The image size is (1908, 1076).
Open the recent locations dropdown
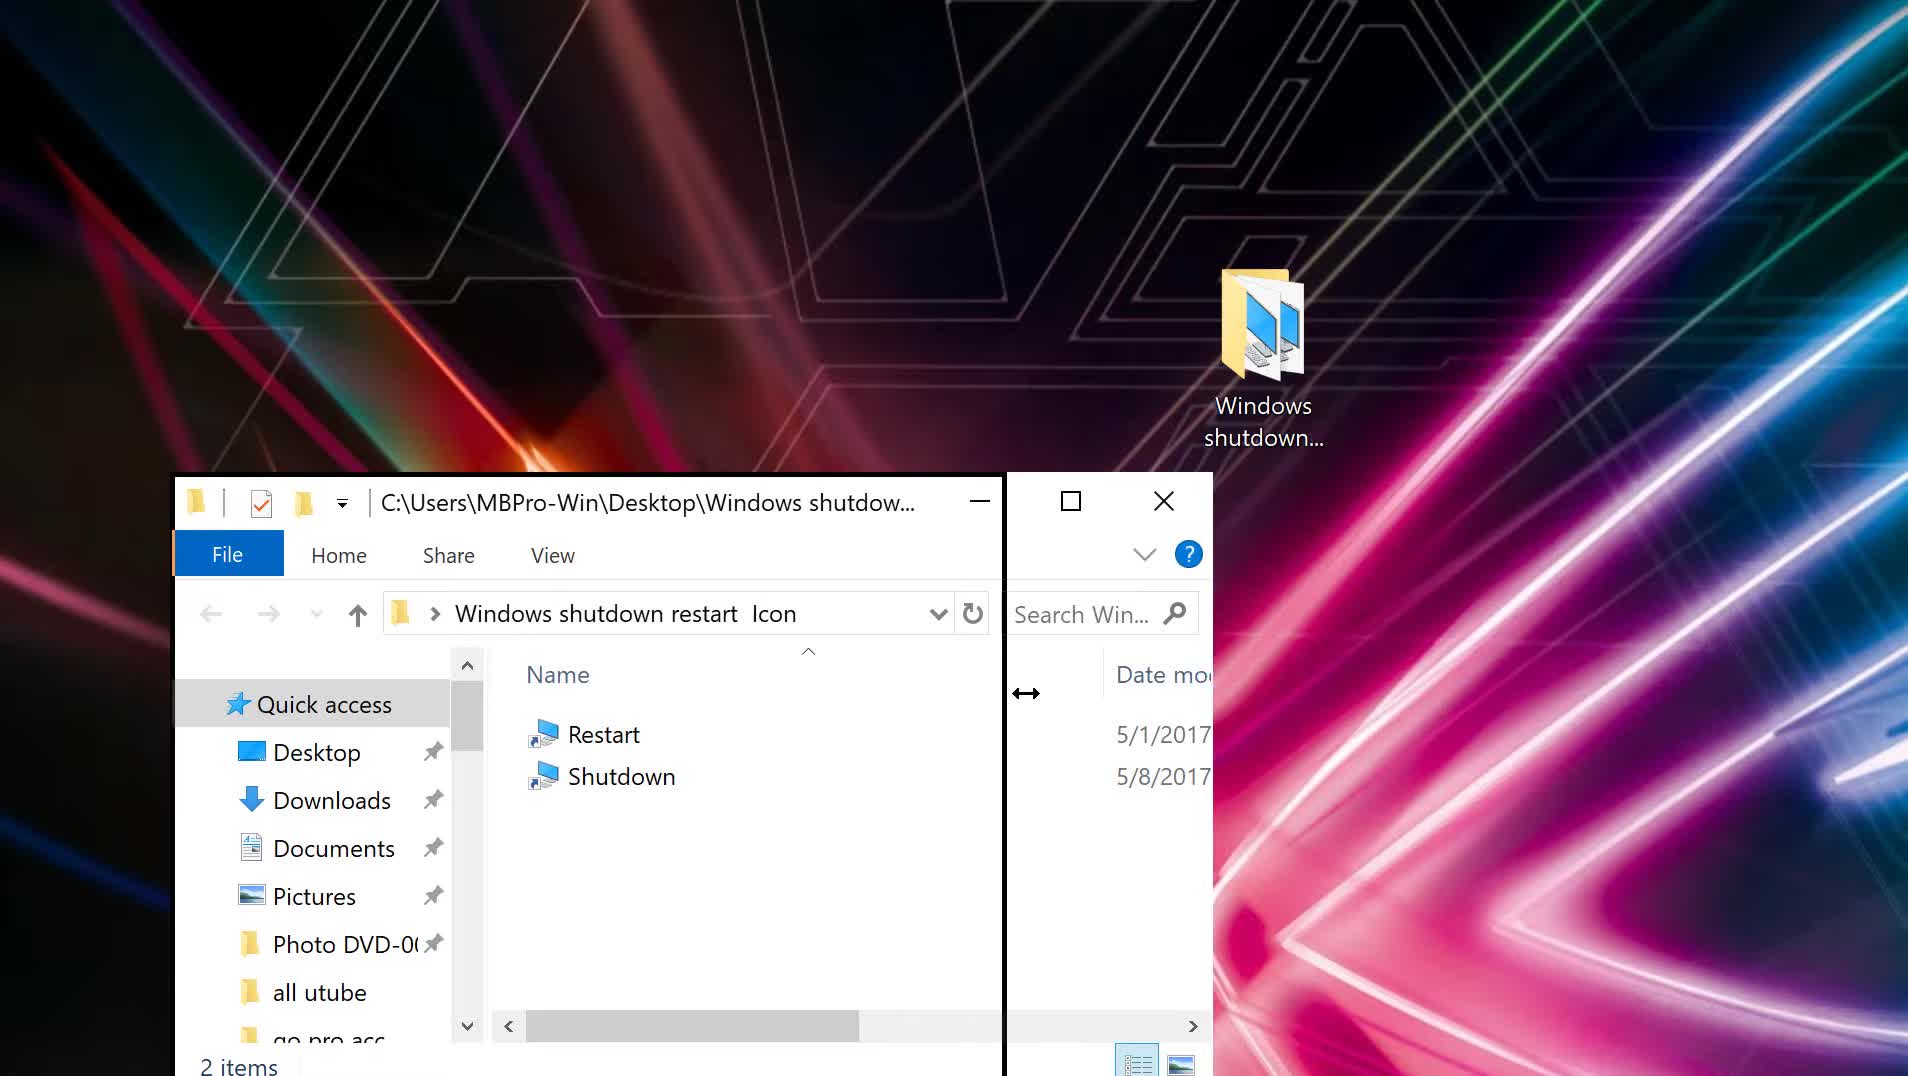(x=316, y=614)
